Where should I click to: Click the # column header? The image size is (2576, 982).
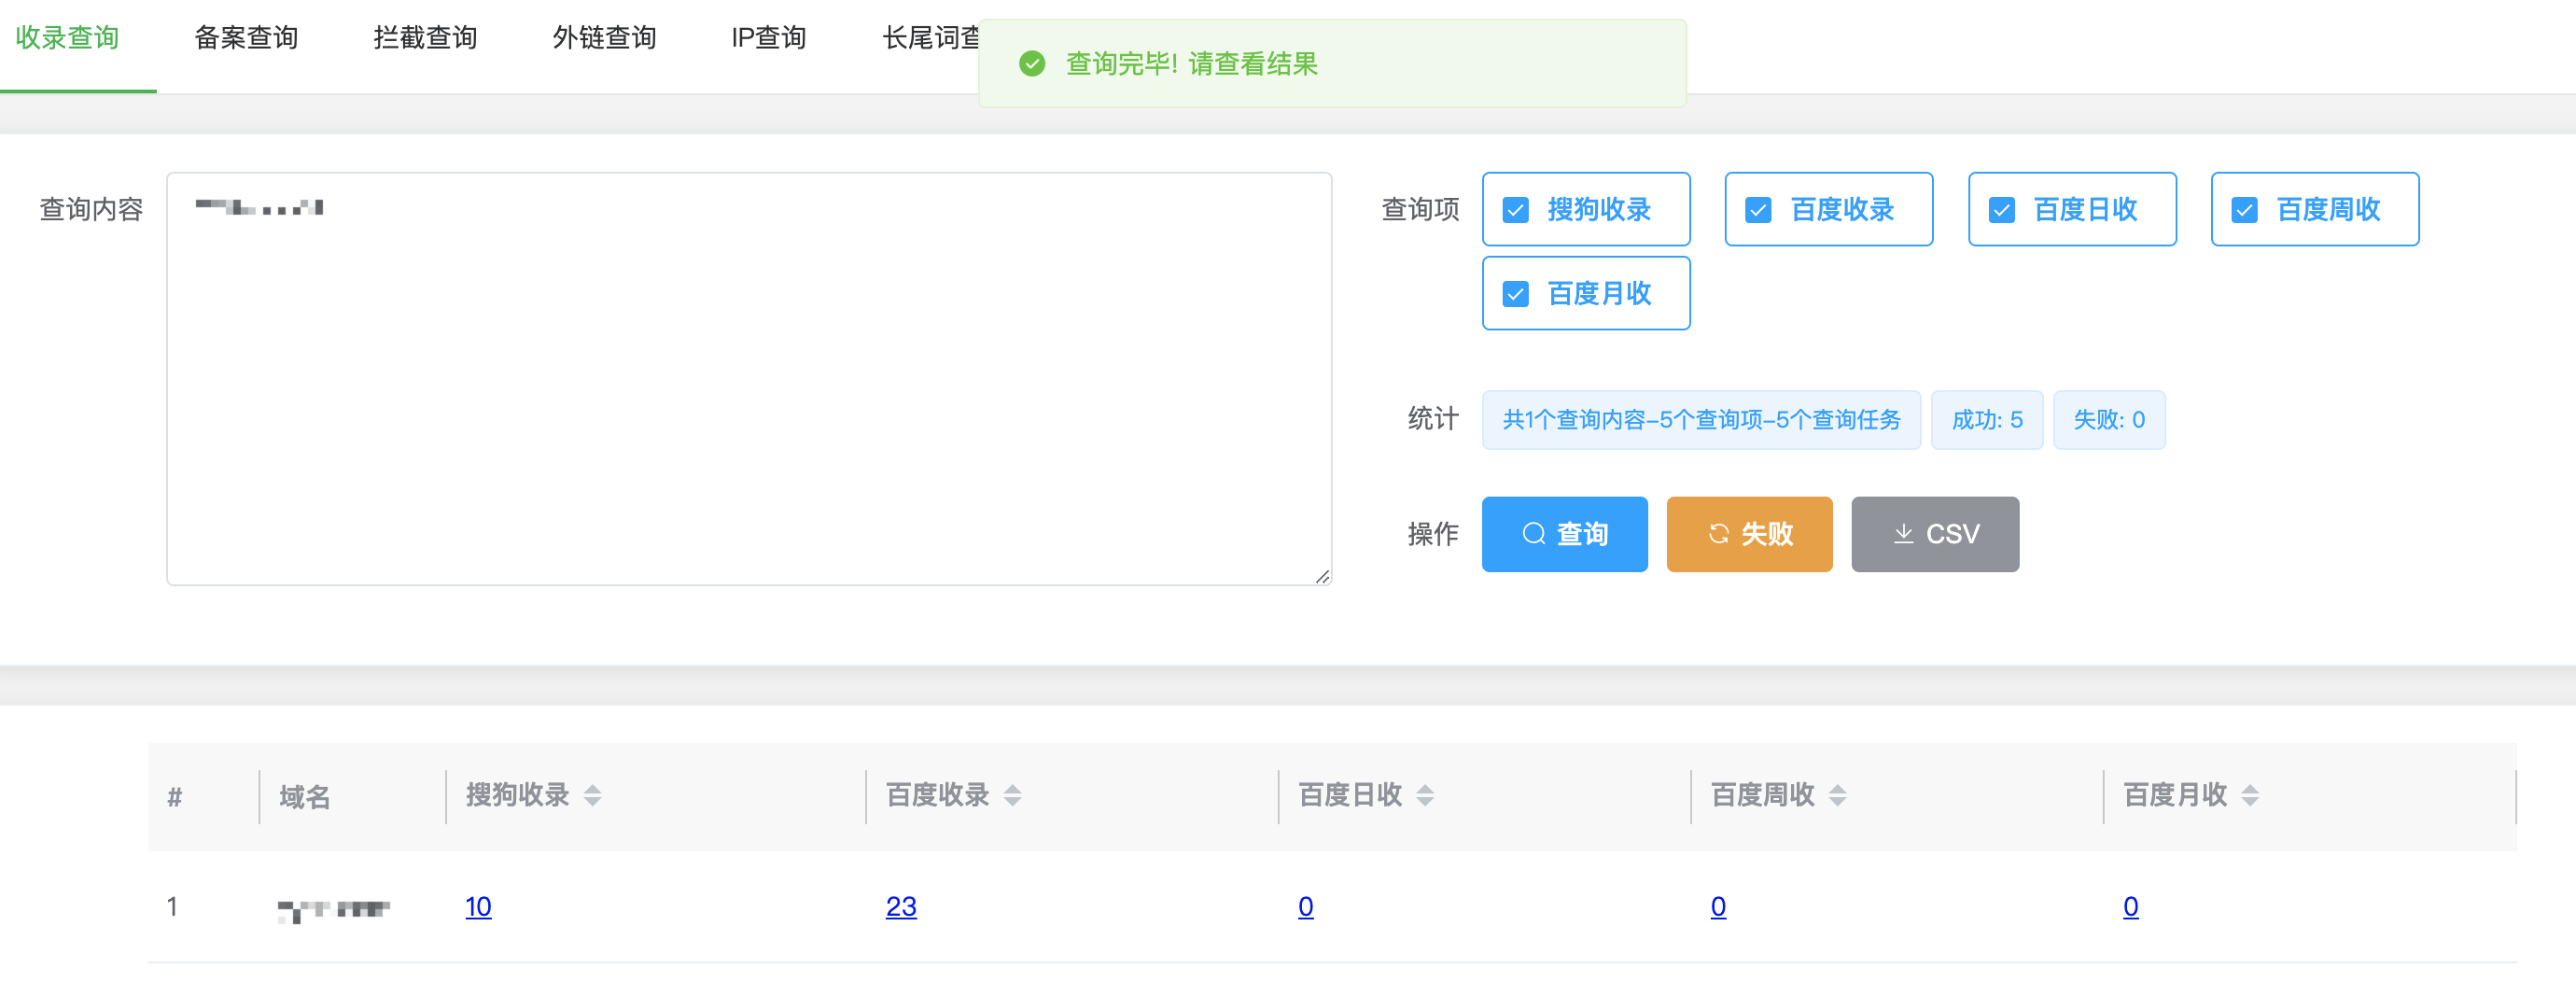pos(175,797)
